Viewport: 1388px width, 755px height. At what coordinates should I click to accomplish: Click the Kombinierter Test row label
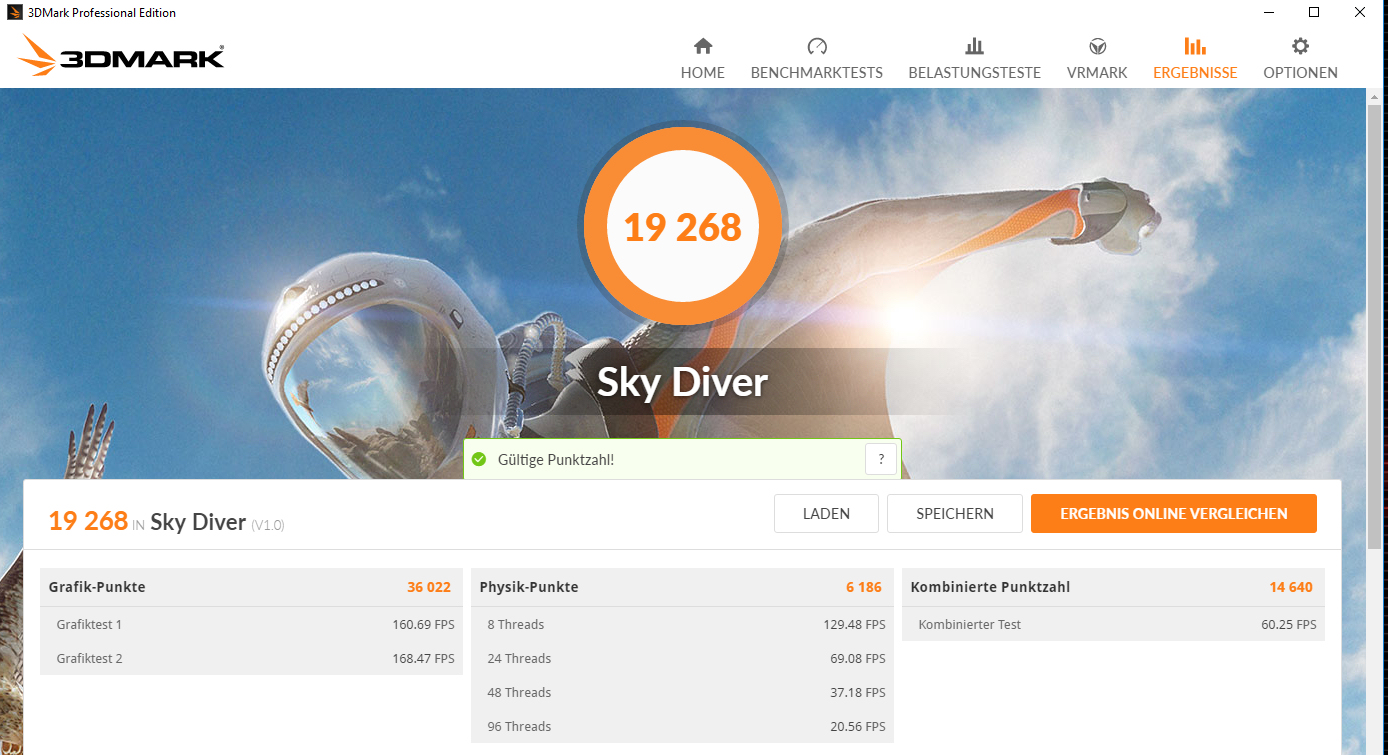(969, 625)
